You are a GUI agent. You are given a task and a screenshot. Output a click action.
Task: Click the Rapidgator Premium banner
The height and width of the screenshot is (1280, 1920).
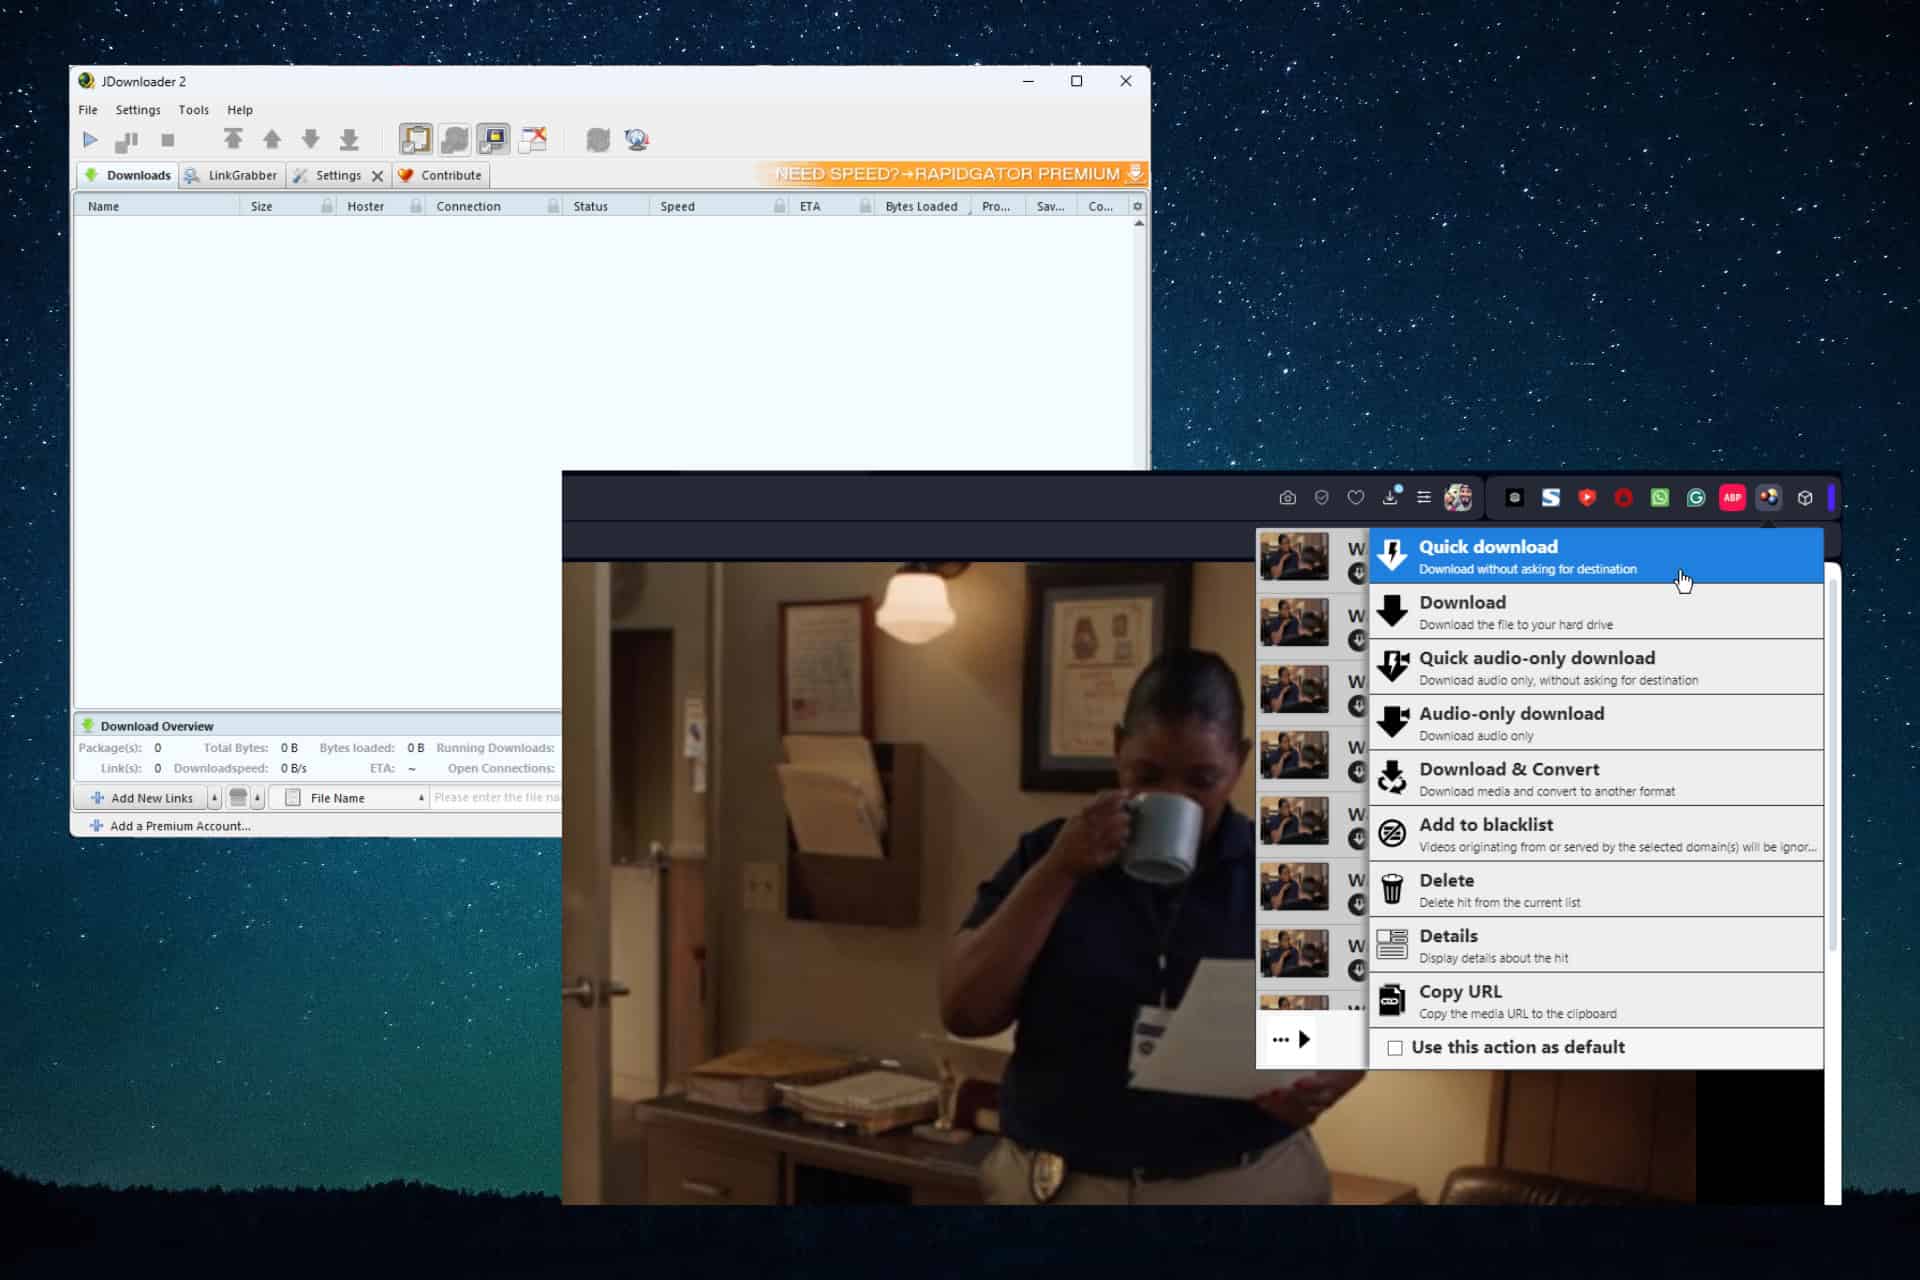953,174
